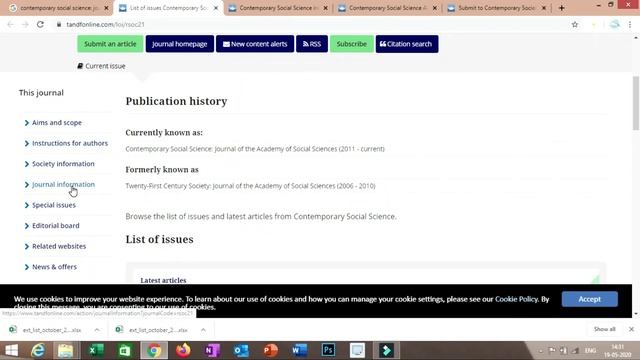Switch to Chrome in the taskbar

[154, 350]
